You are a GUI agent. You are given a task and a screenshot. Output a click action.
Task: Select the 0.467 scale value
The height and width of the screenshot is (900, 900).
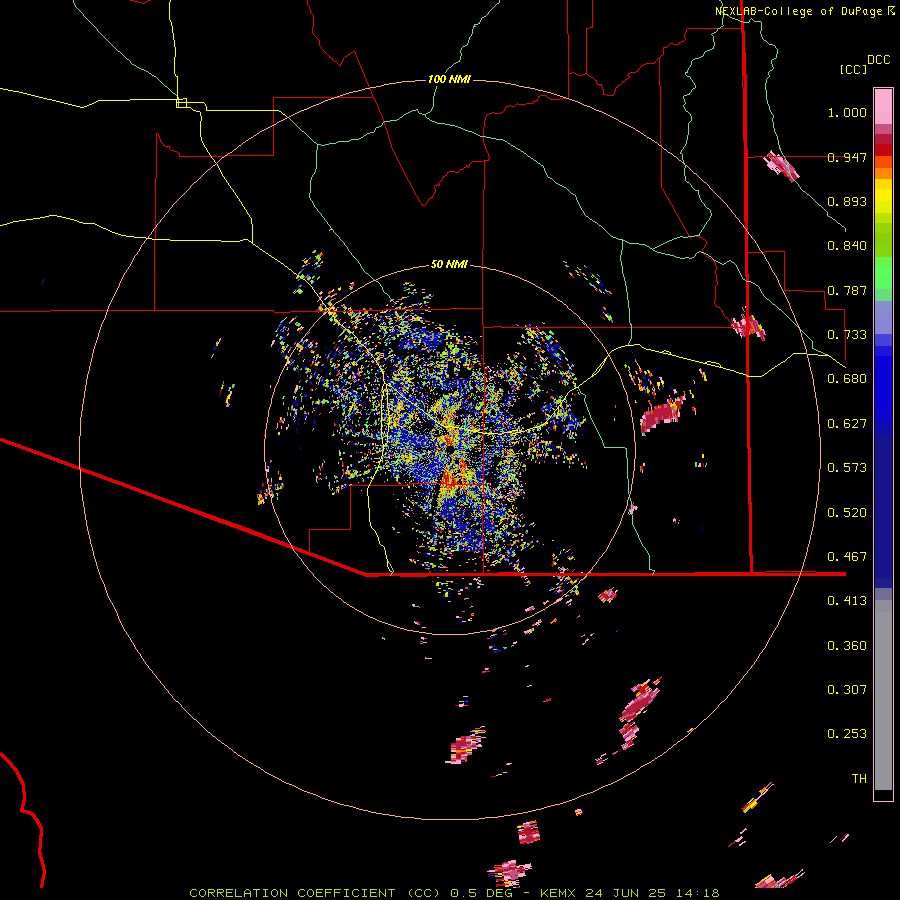(x=847, y=557)
